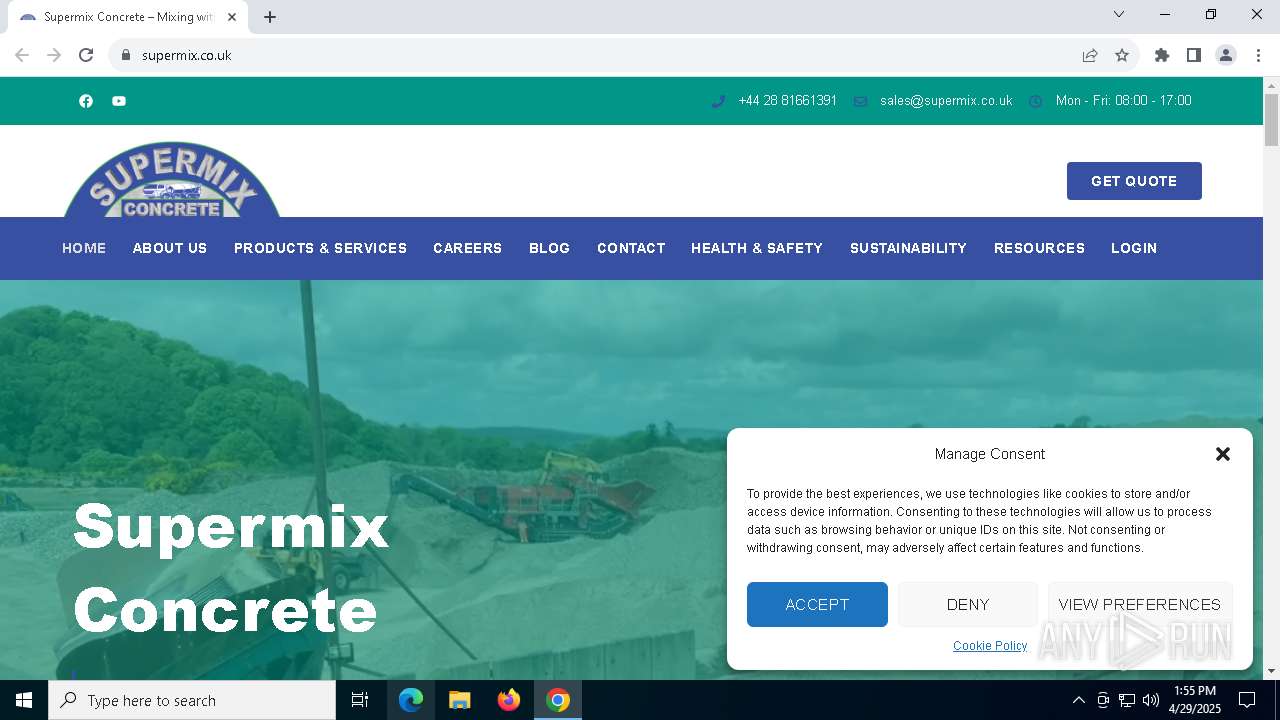This screenshot has height=720, width=1280.
Task: Reload the supermix.co.uk page
Action: point(86,55)
